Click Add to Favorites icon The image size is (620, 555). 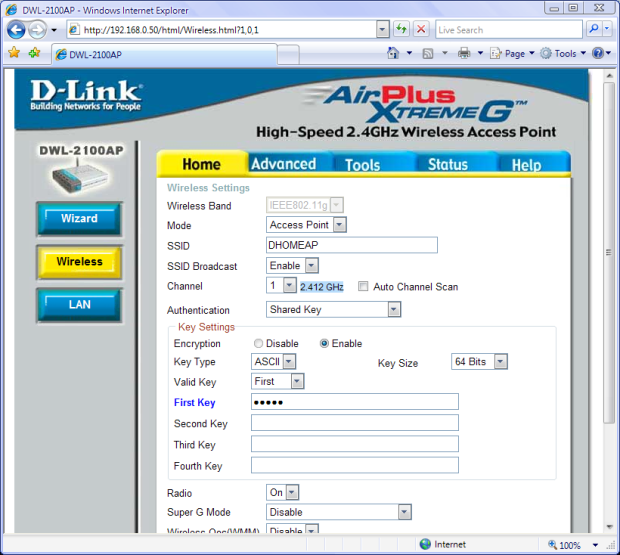tap(34, 53)
